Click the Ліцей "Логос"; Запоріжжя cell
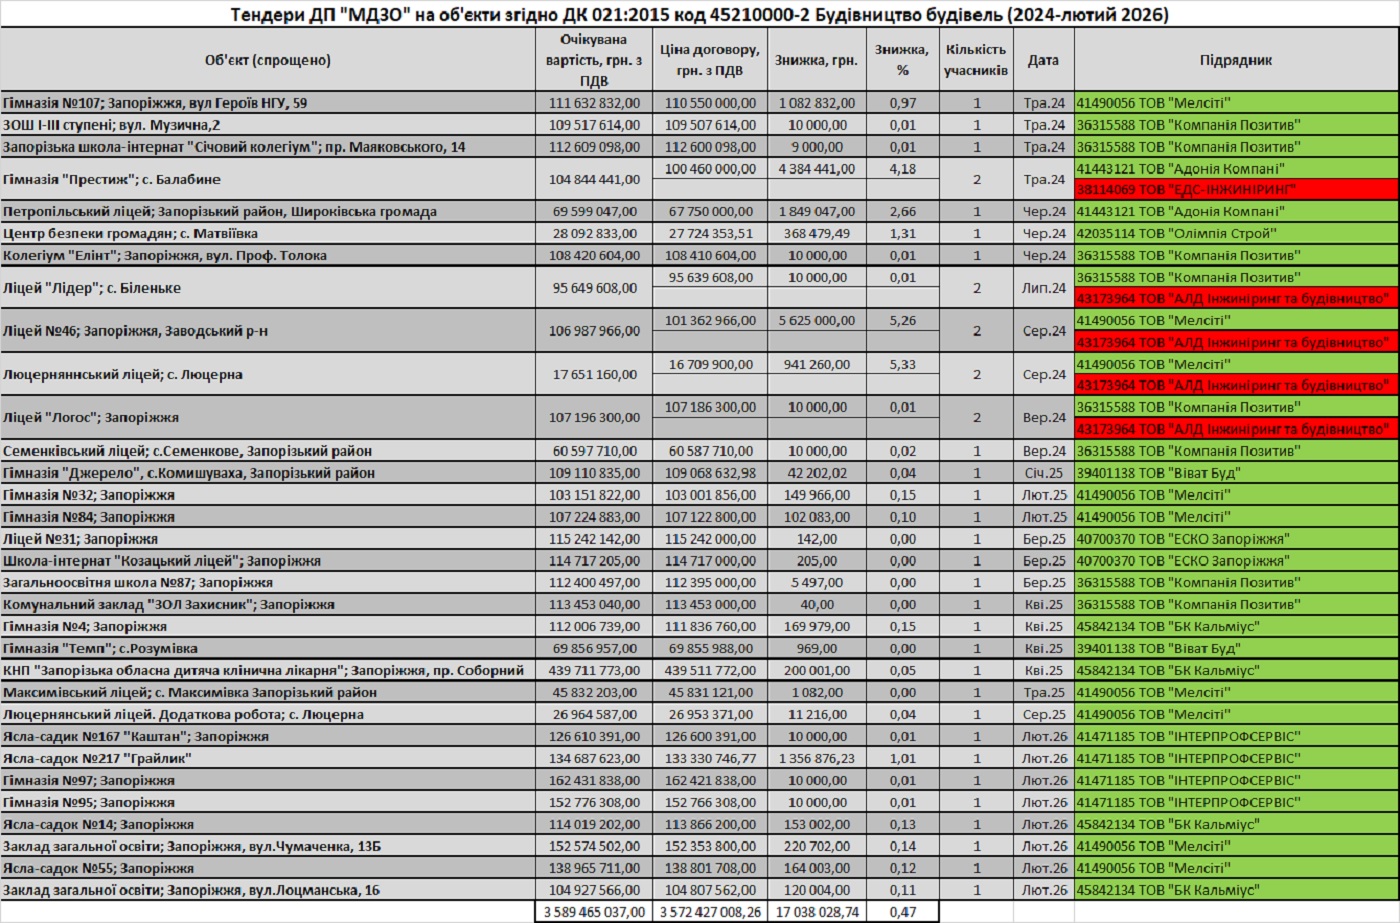The width and height of the screenshot is (1400, 923). click(267, 418)
